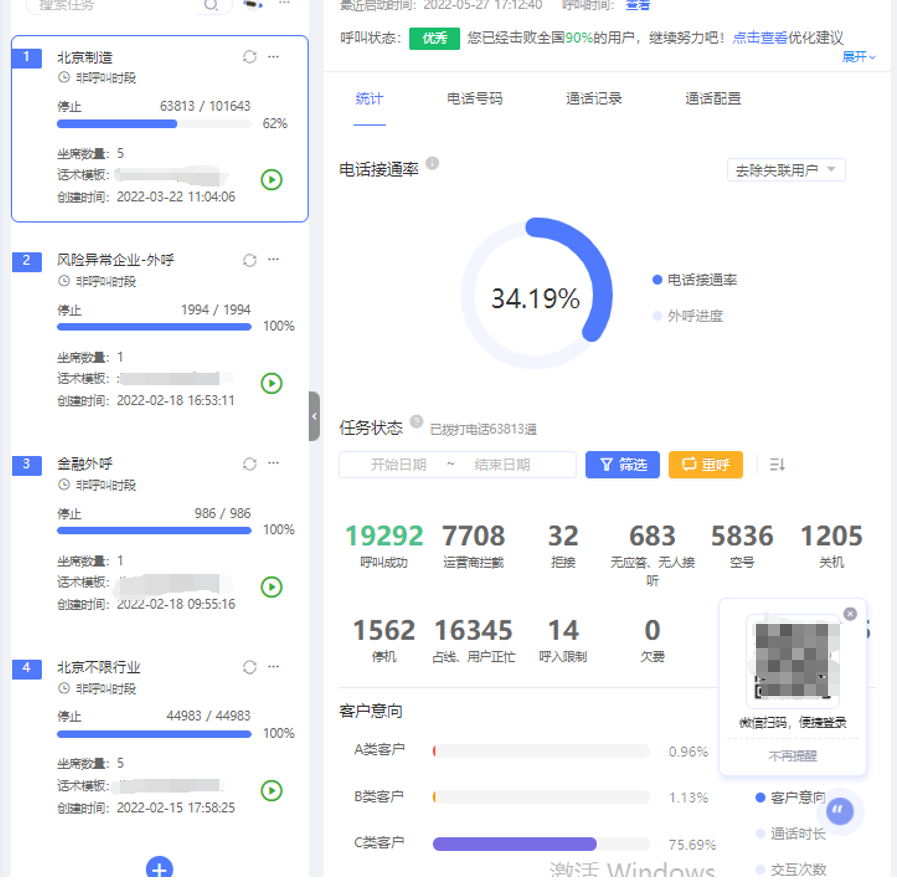
Task: Toggle 电话接通率 legend item
Action: [695, 281]
